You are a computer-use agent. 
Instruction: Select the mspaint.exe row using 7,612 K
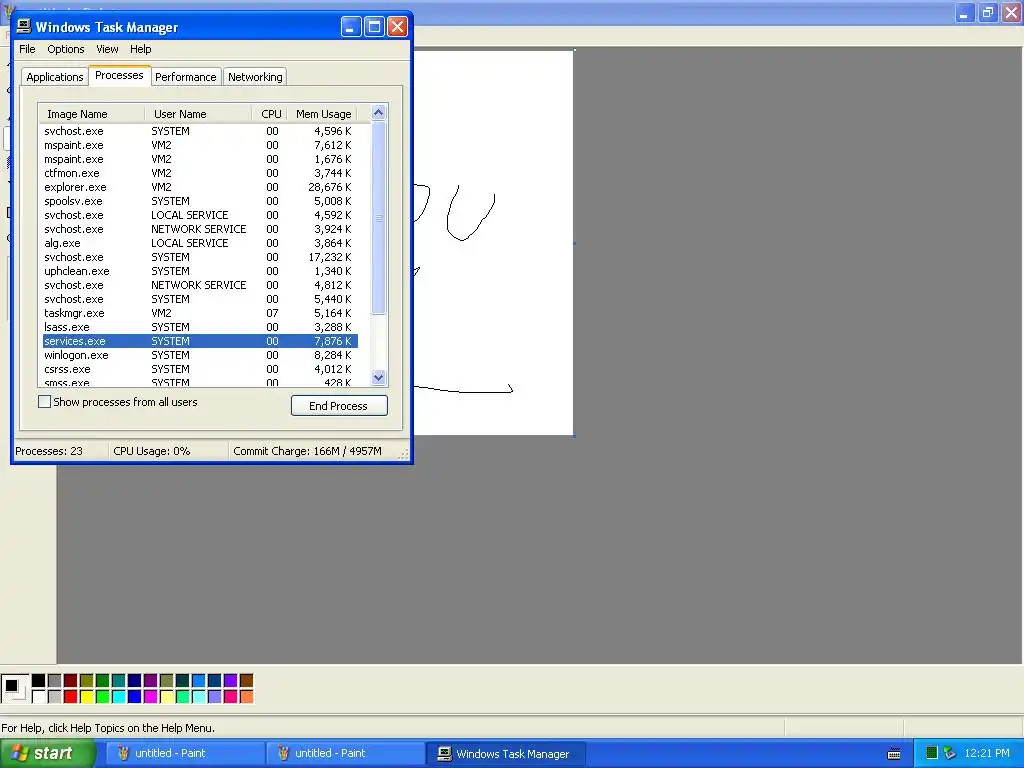pos(200,145)
